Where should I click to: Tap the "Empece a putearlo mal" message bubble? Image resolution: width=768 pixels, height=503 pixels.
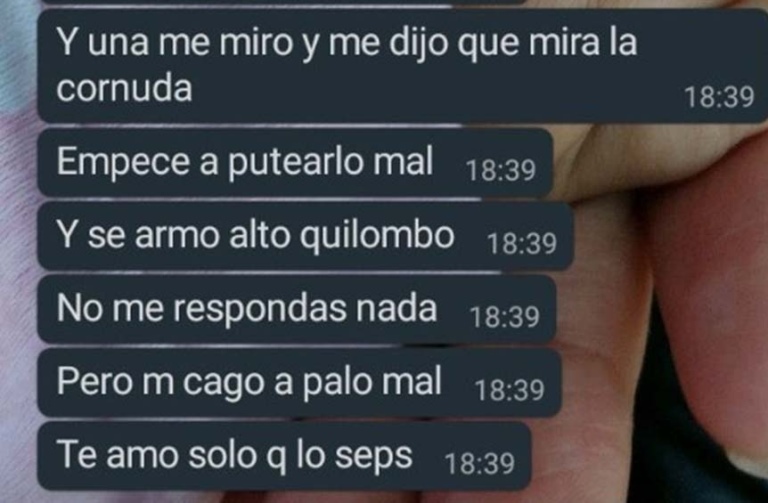(x=295, y=163)
